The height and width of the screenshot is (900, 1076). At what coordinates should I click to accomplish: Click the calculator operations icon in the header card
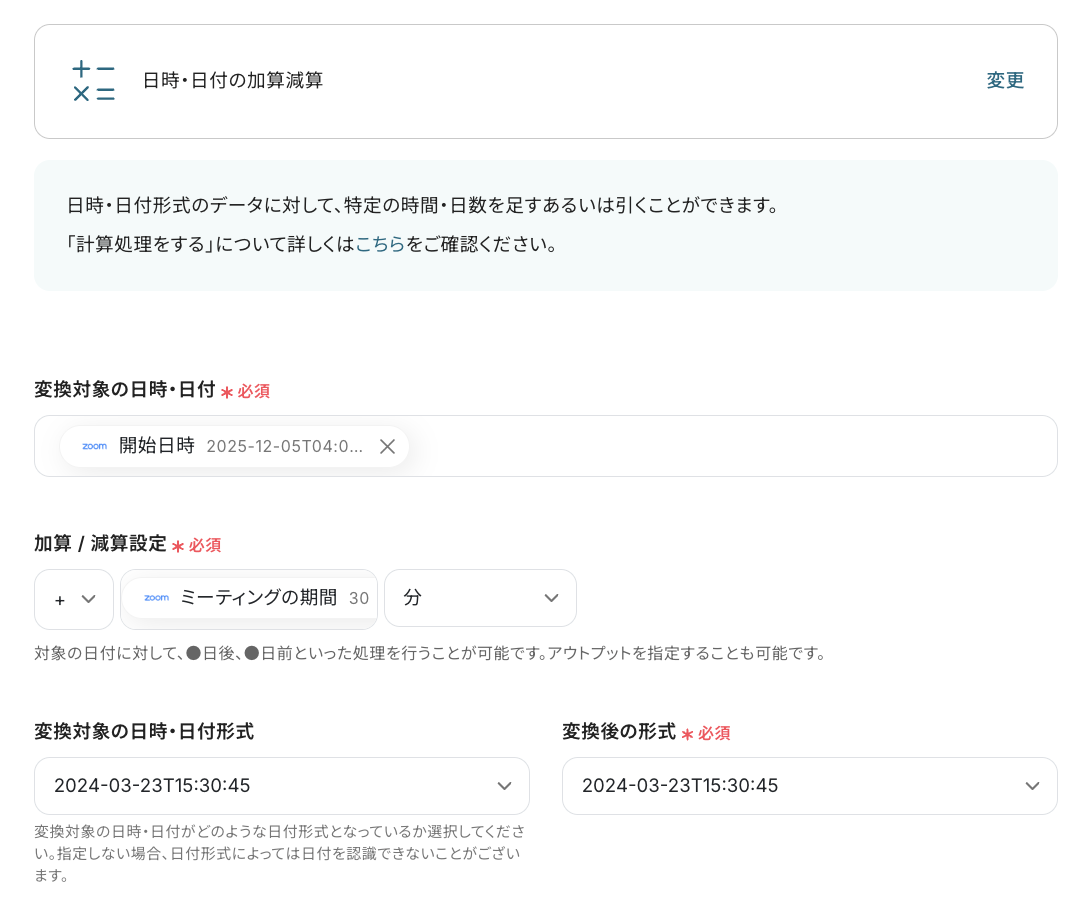click(94, 81)
